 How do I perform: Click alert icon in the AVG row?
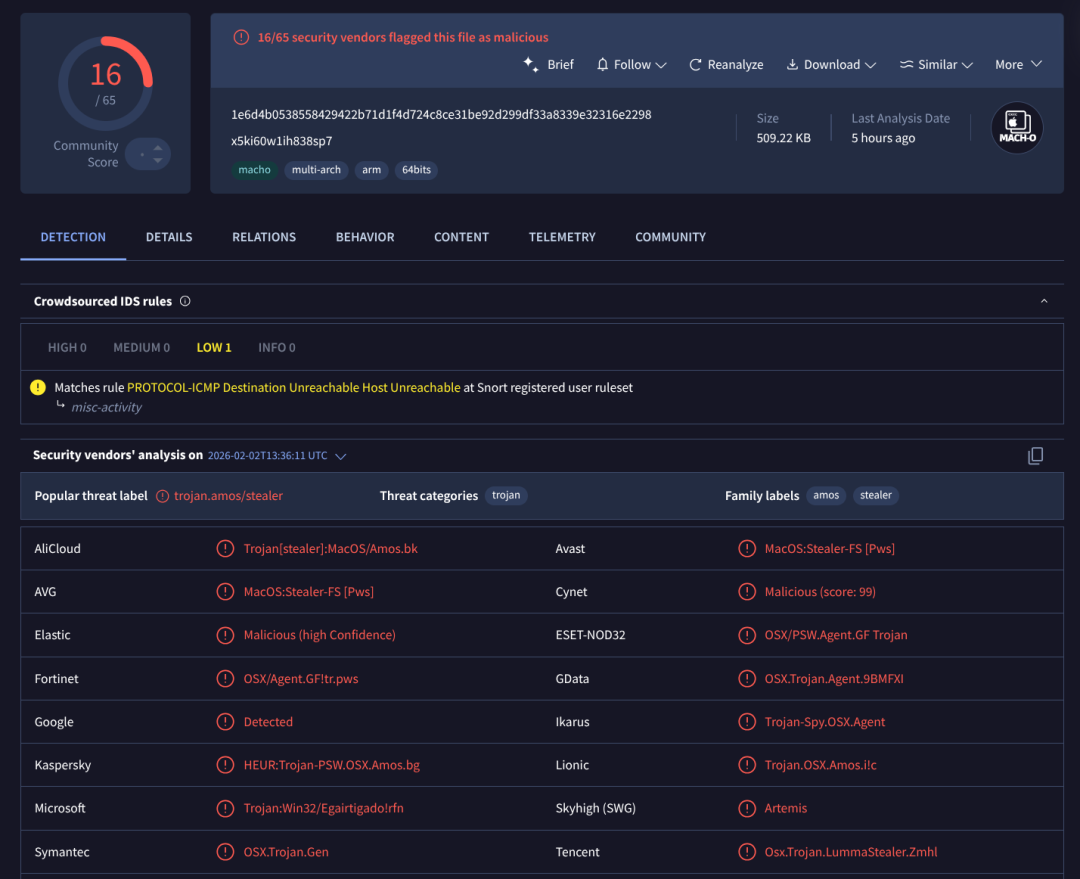click(x=225, y=592)
